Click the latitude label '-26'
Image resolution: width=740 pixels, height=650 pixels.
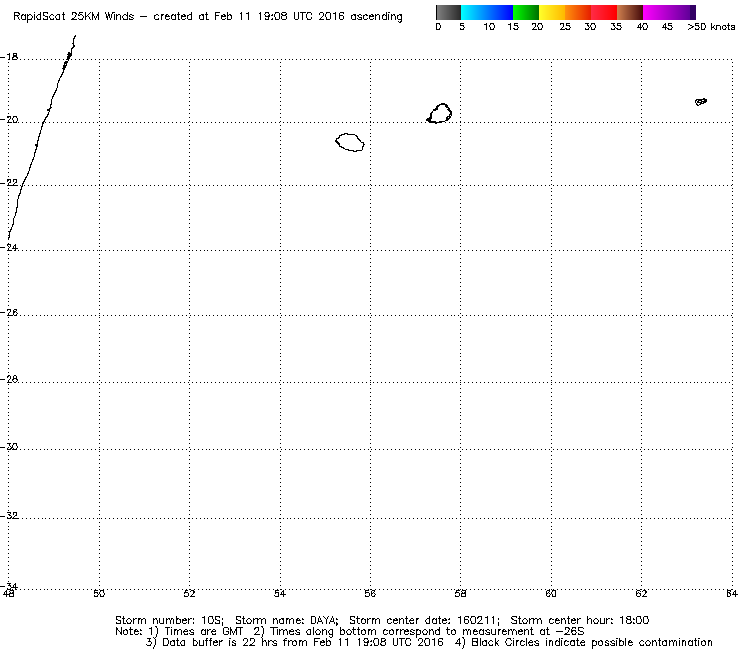tap(9, 312)
